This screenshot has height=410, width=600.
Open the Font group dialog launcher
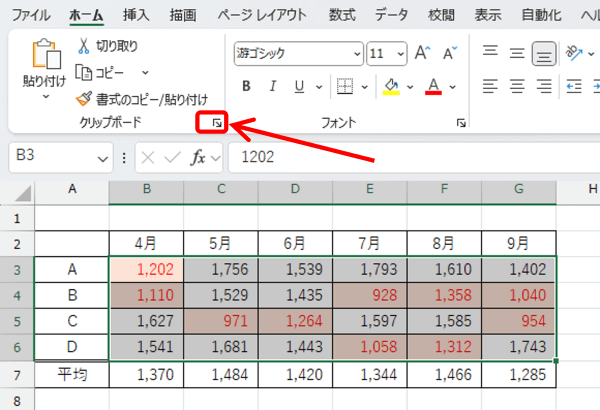[x=461, y=123]
